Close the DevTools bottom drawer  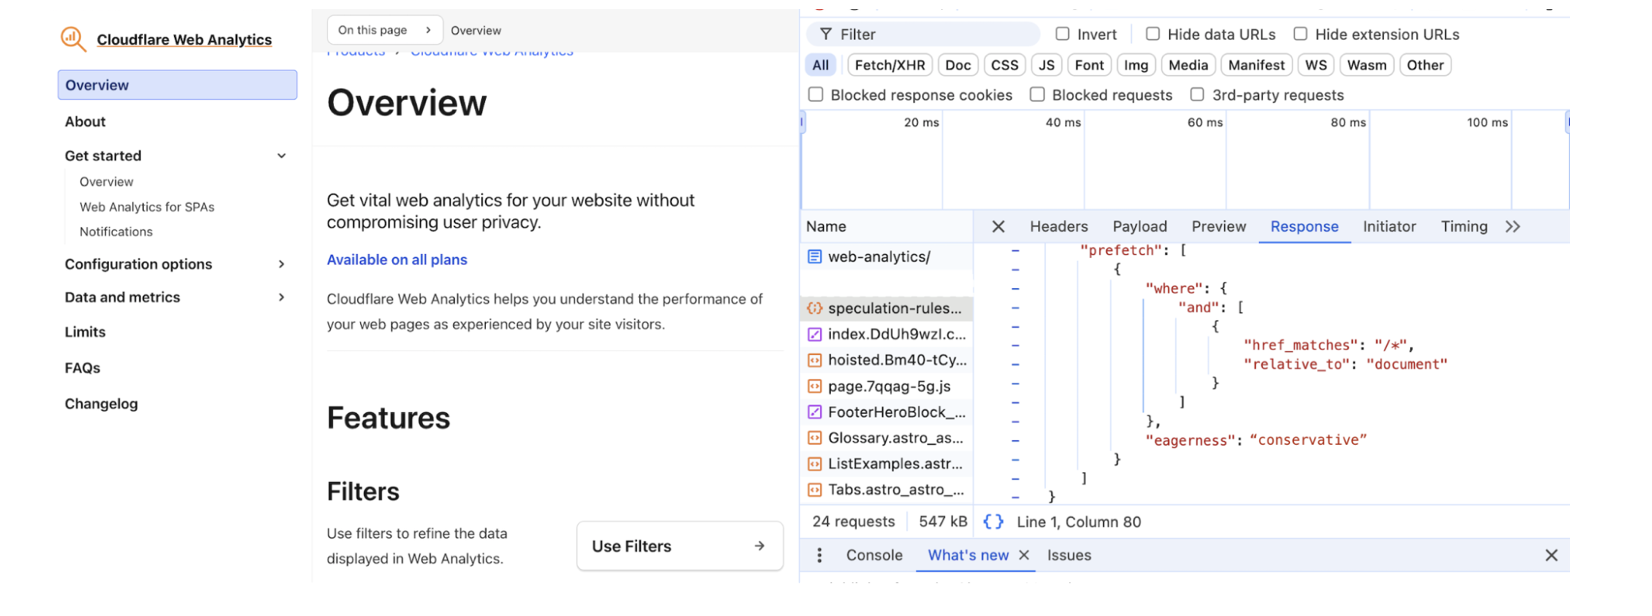coord(1551,555)
